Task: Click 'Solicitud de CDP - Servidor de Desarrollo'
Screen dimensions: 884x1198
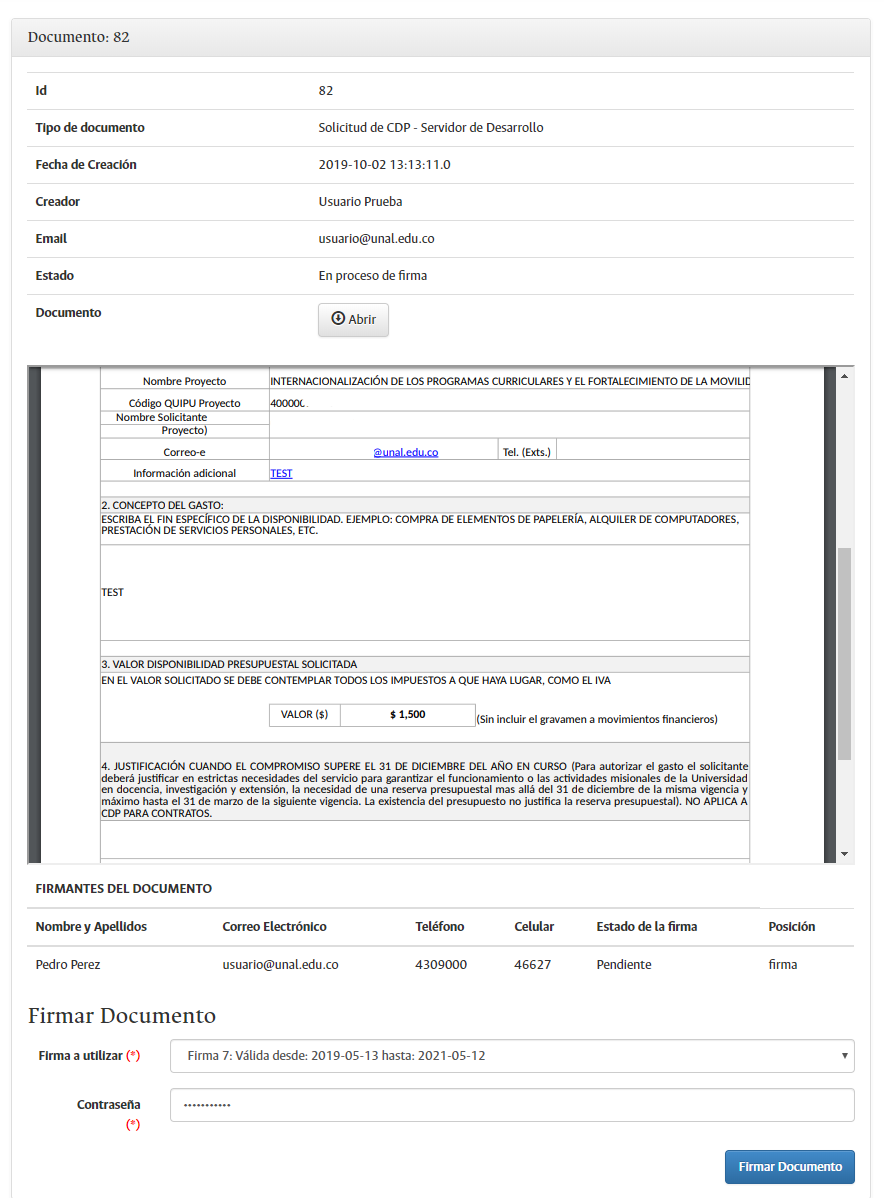Action: (x=431, y=128)
